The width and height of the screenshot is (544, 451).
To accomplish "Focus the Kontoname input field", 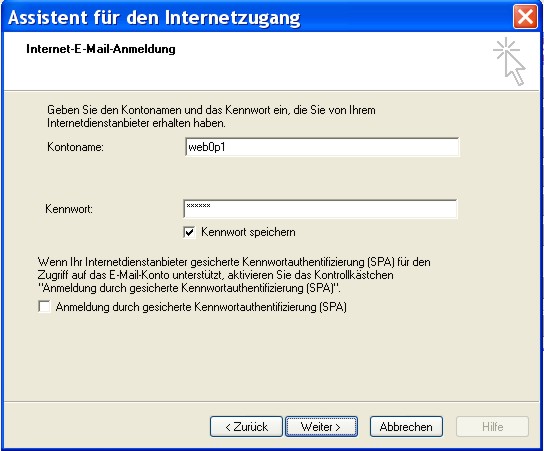I will click(322, 147).
